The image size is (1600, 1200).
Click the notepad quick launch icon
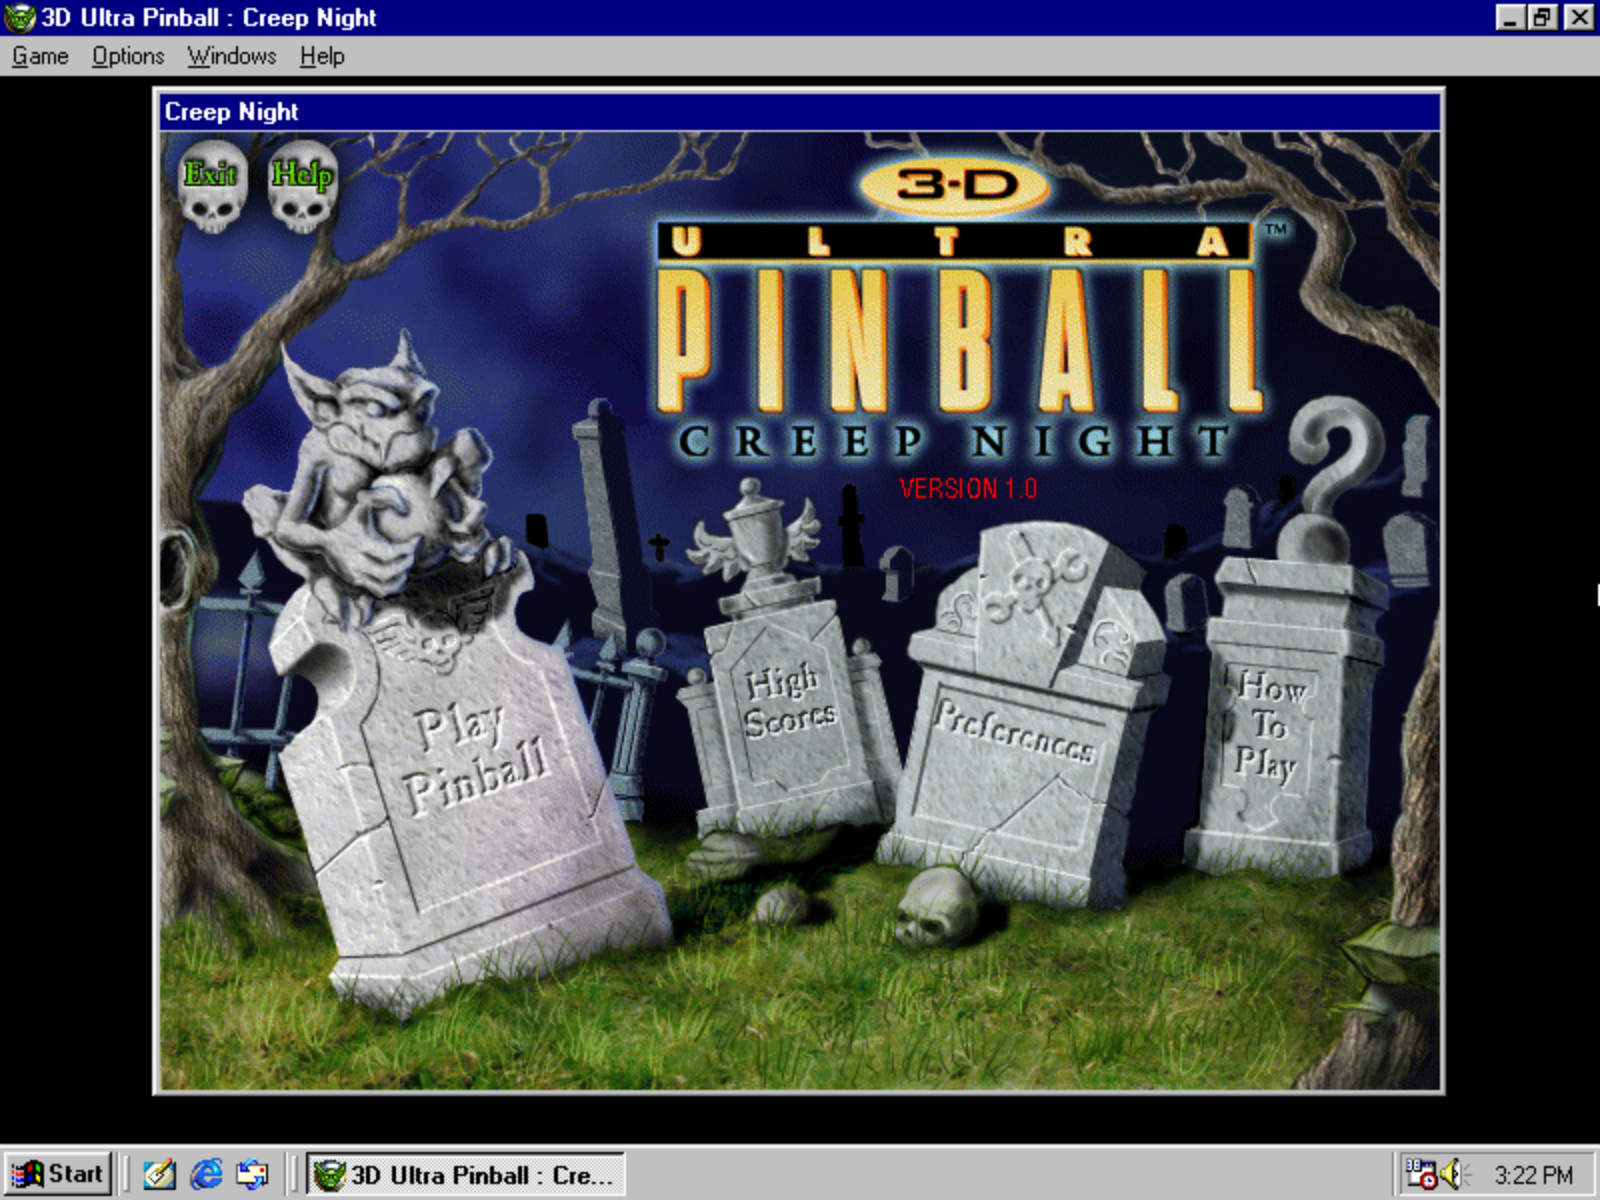tap(159, 1174)
